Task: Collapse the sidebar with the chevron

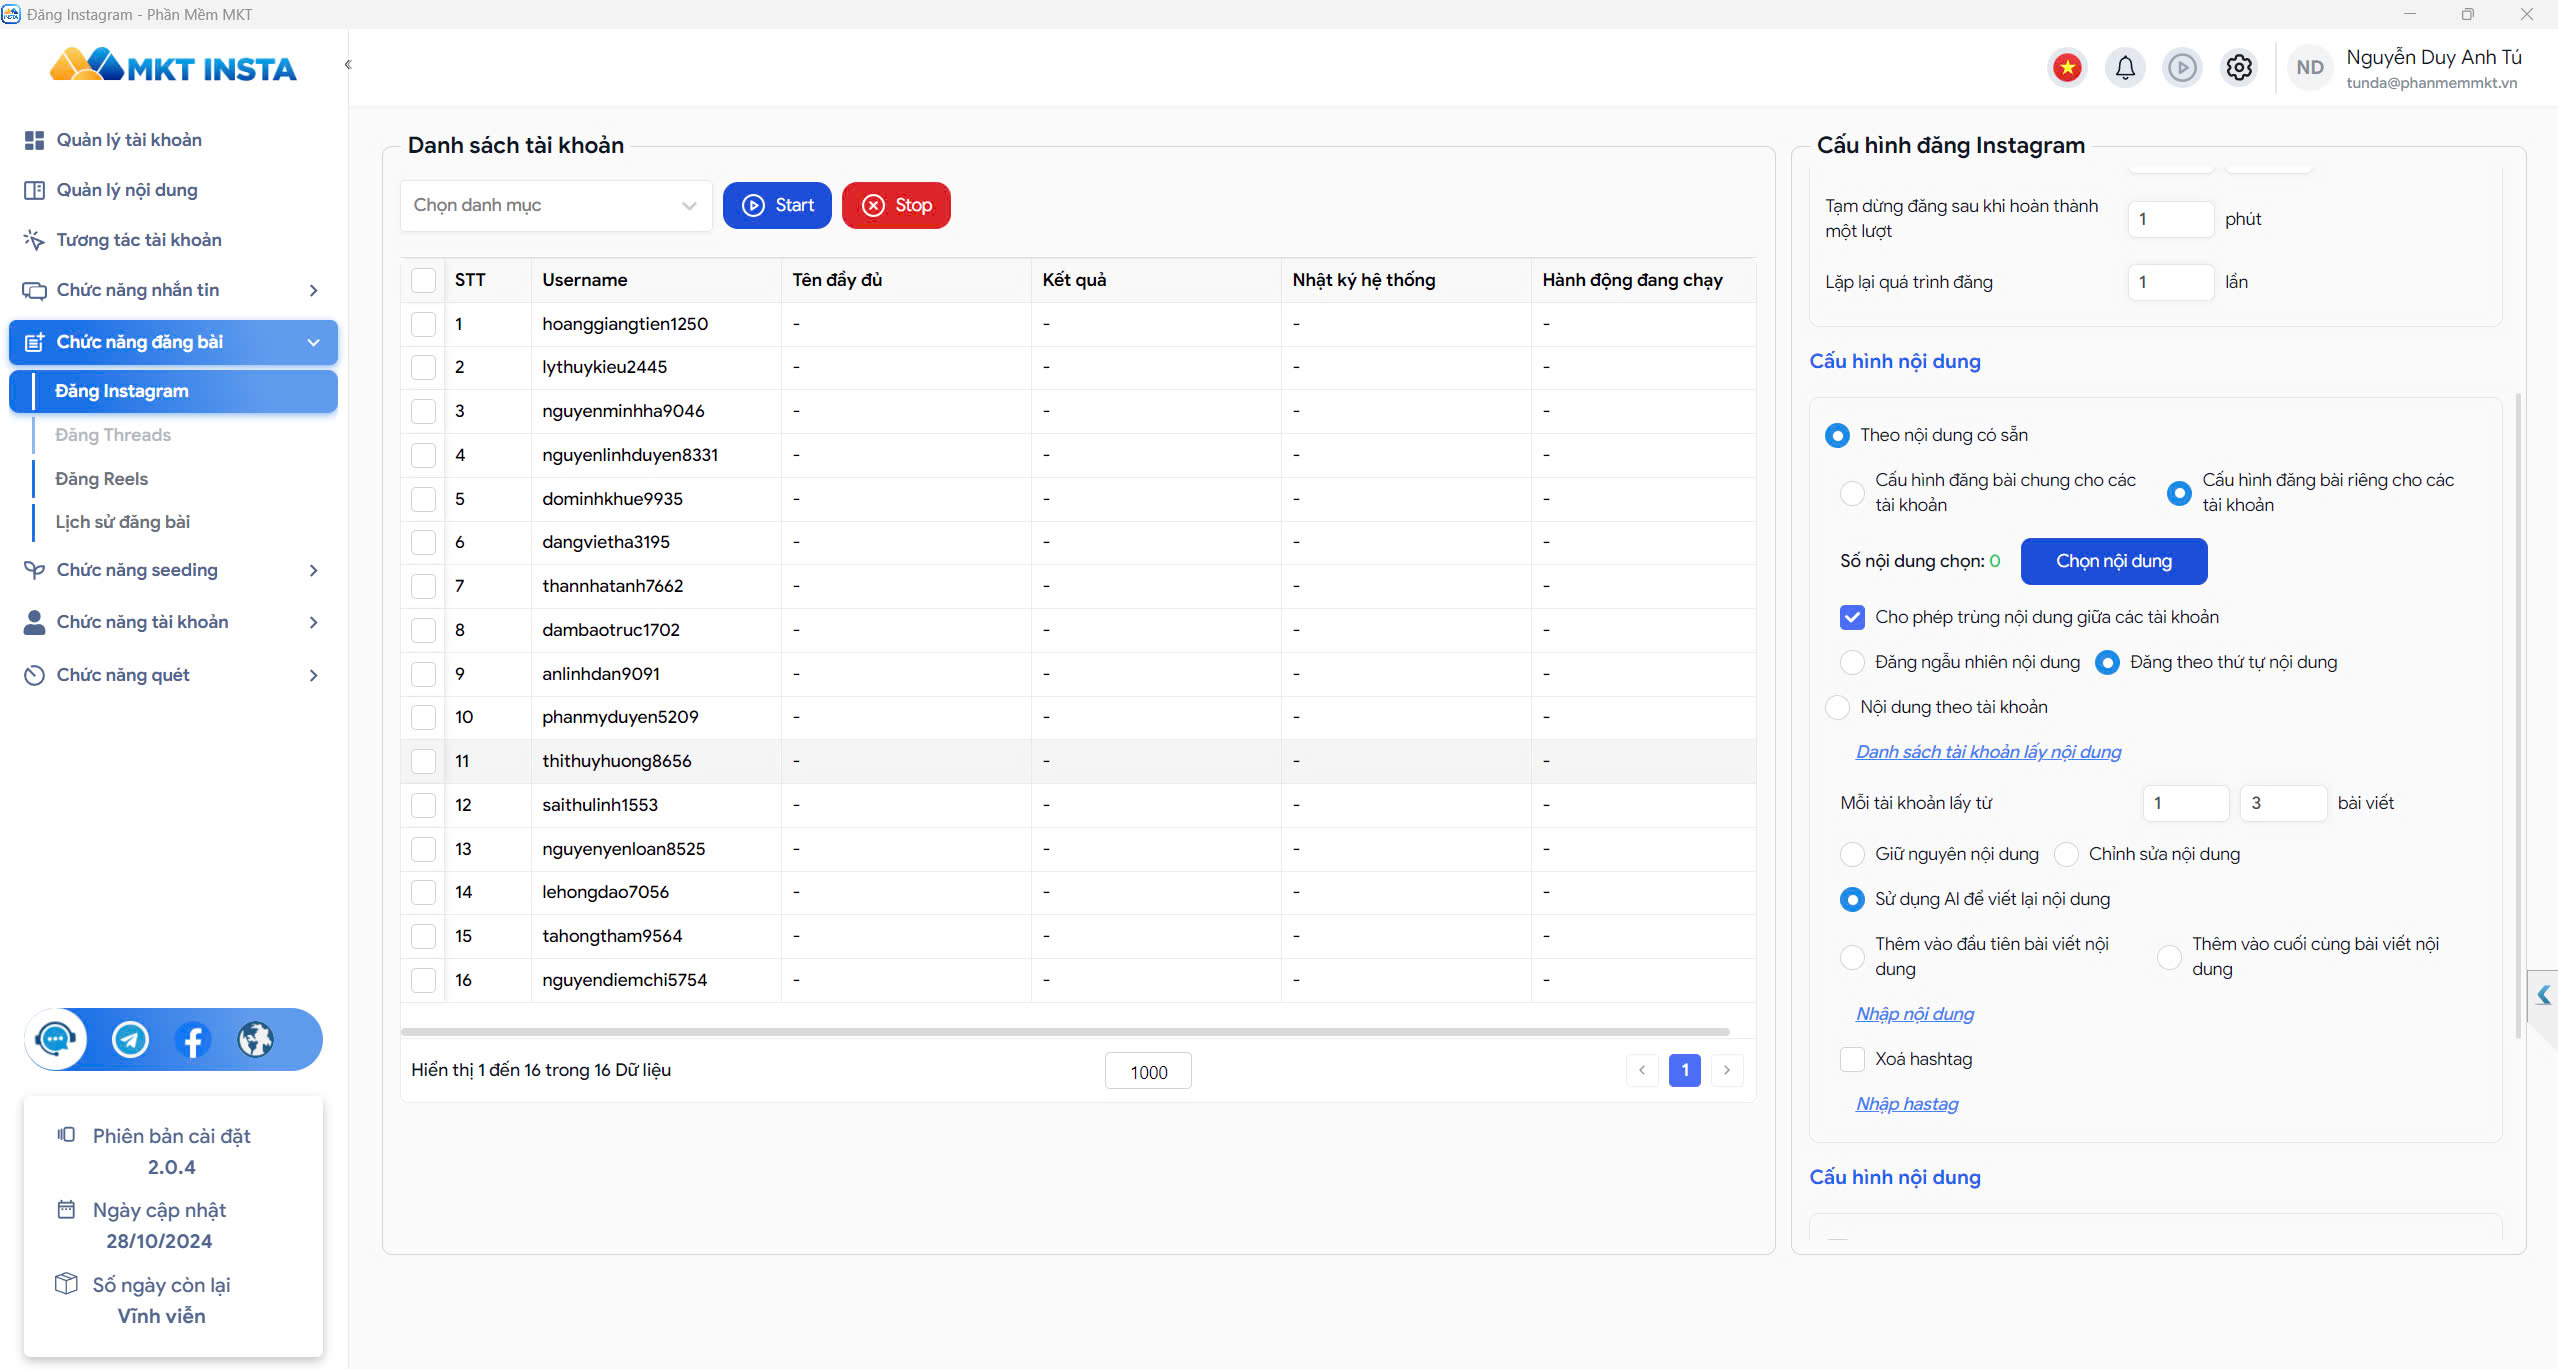Action: (348, 65)
